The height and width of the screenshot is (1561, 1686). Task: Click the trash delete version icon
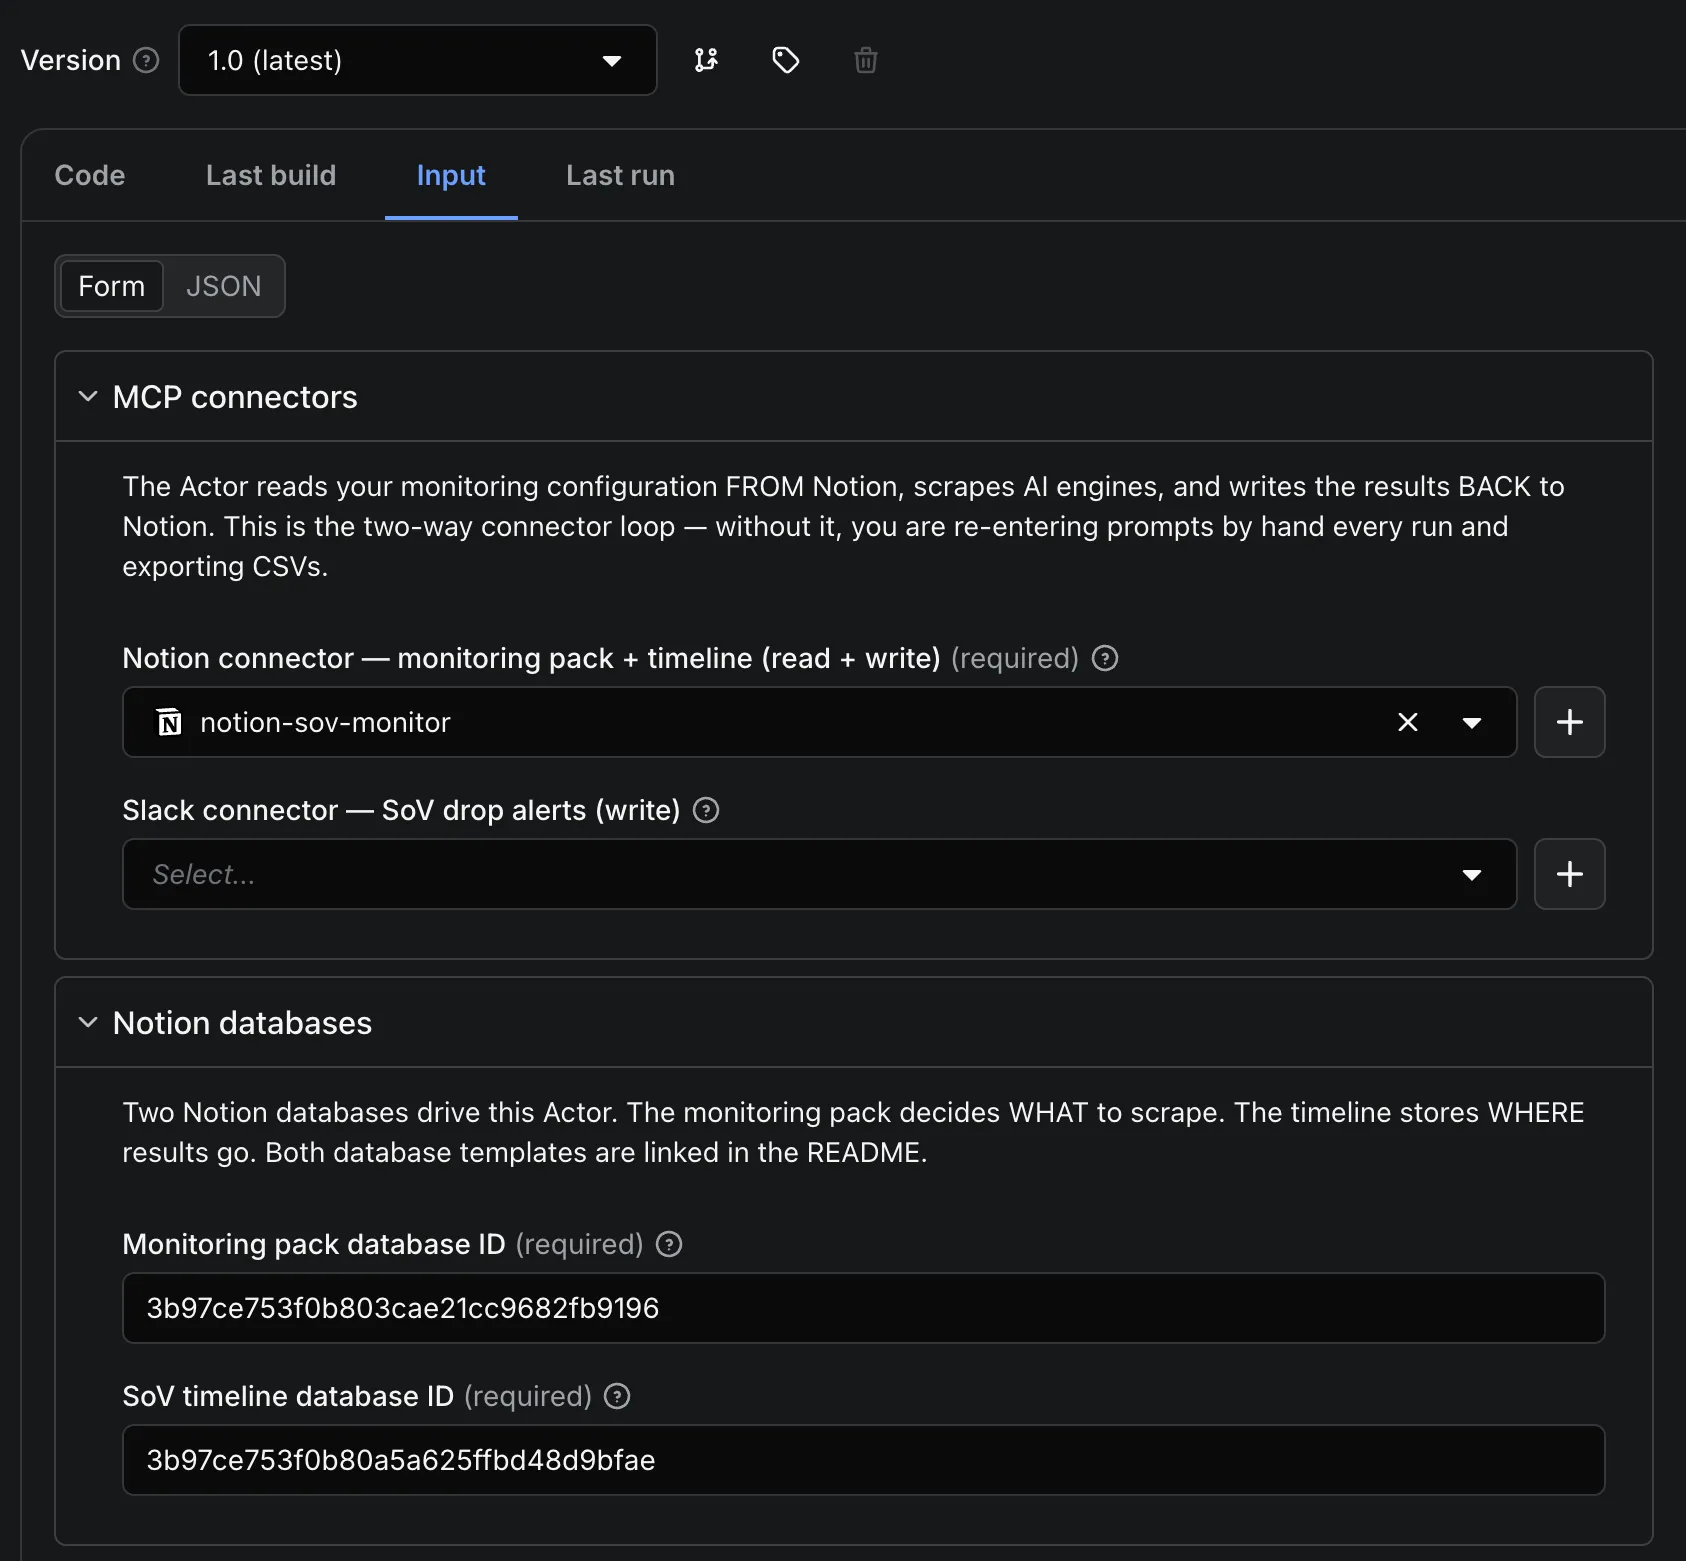click(866, 60)
